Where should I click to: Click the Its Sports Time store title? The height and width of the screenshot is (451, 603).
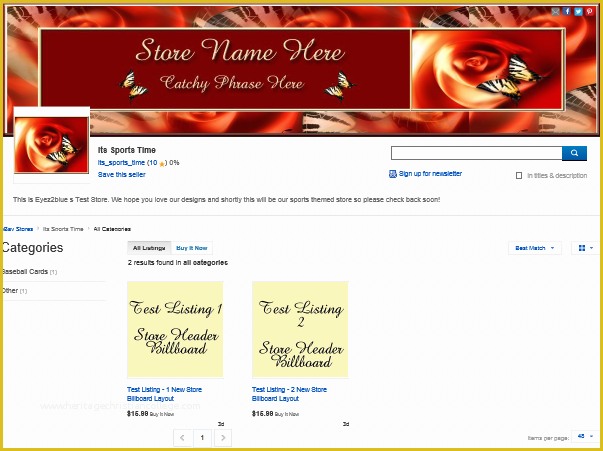[x=127, y=150]
